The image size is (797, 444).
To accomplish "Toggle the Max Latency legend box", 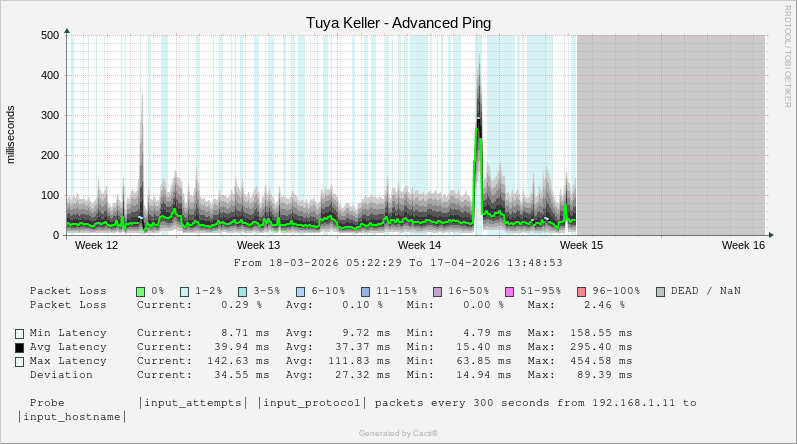I will click(20, 361).
